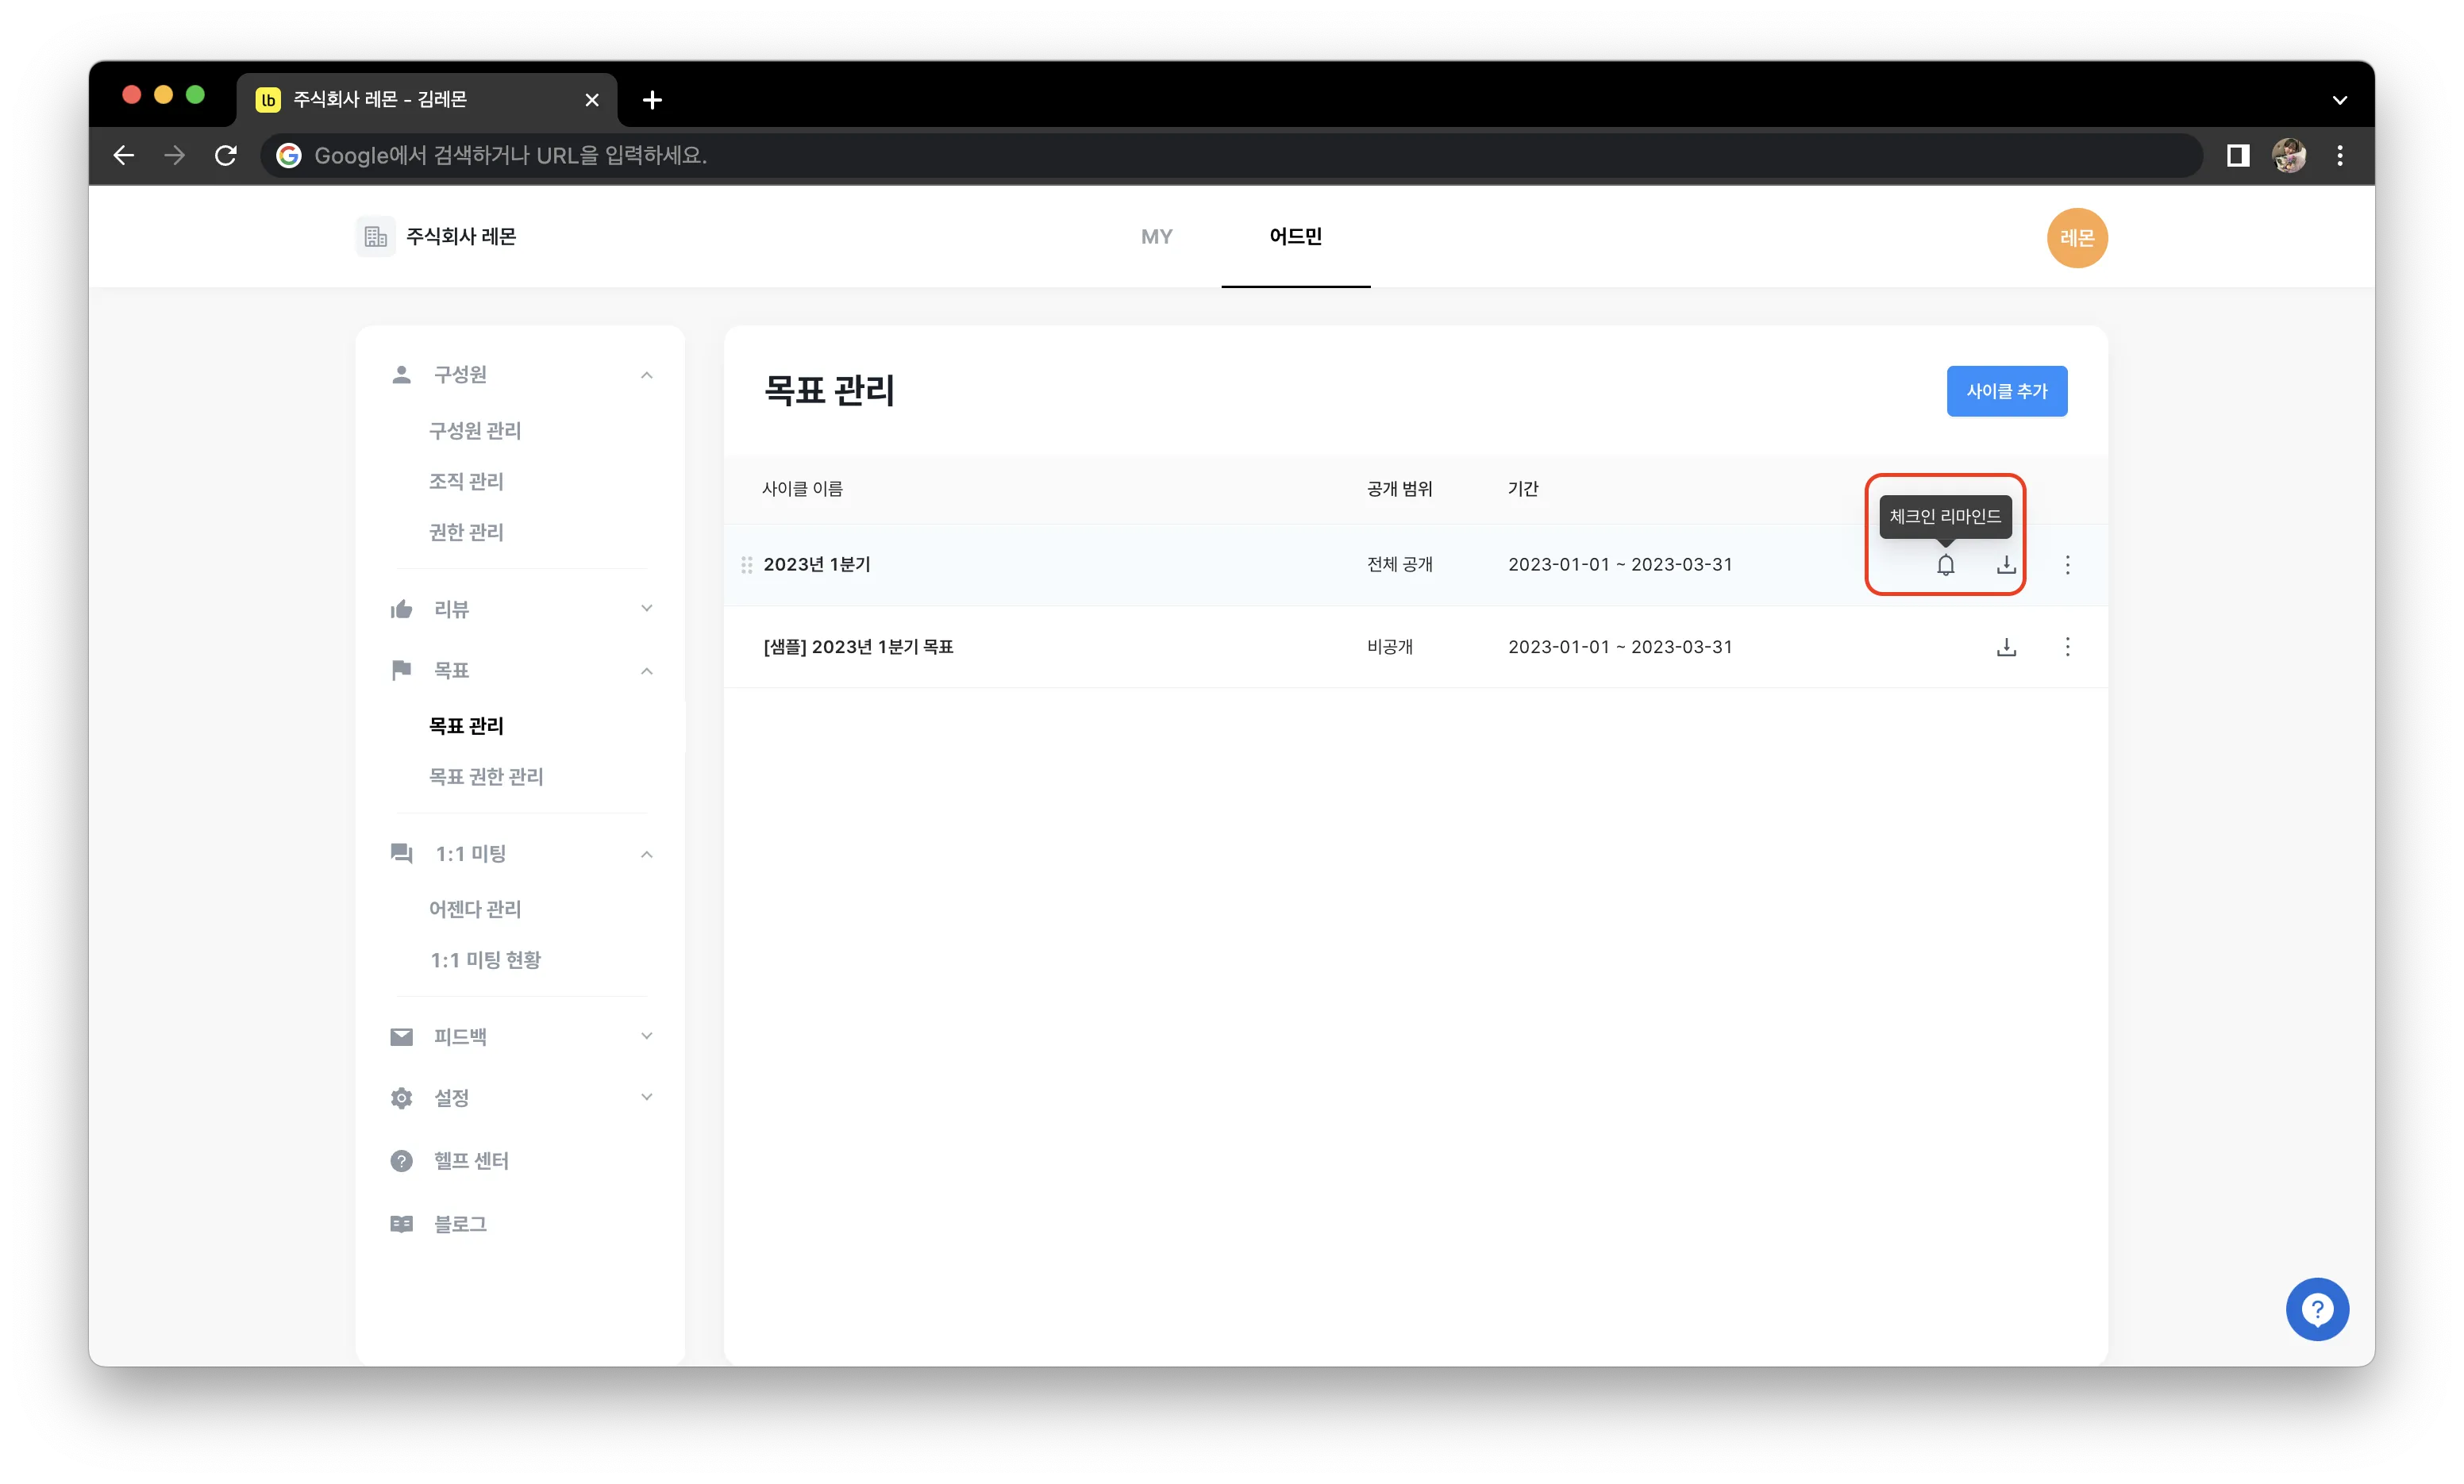Screen dimensions: 2464x1484
Task: Switch to the MY tab
Action: [x=1156, y=237]
